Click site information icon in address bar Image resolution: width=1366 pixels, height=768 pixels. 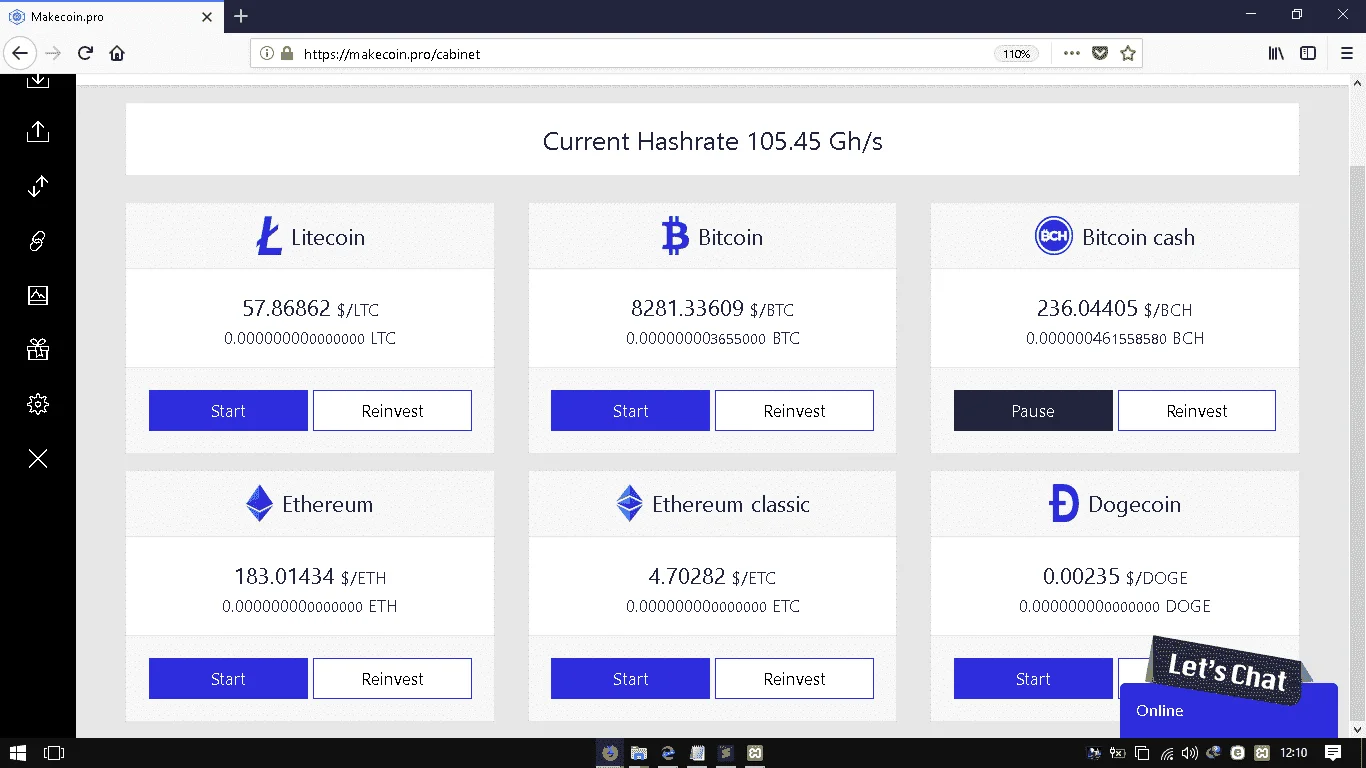267,54
